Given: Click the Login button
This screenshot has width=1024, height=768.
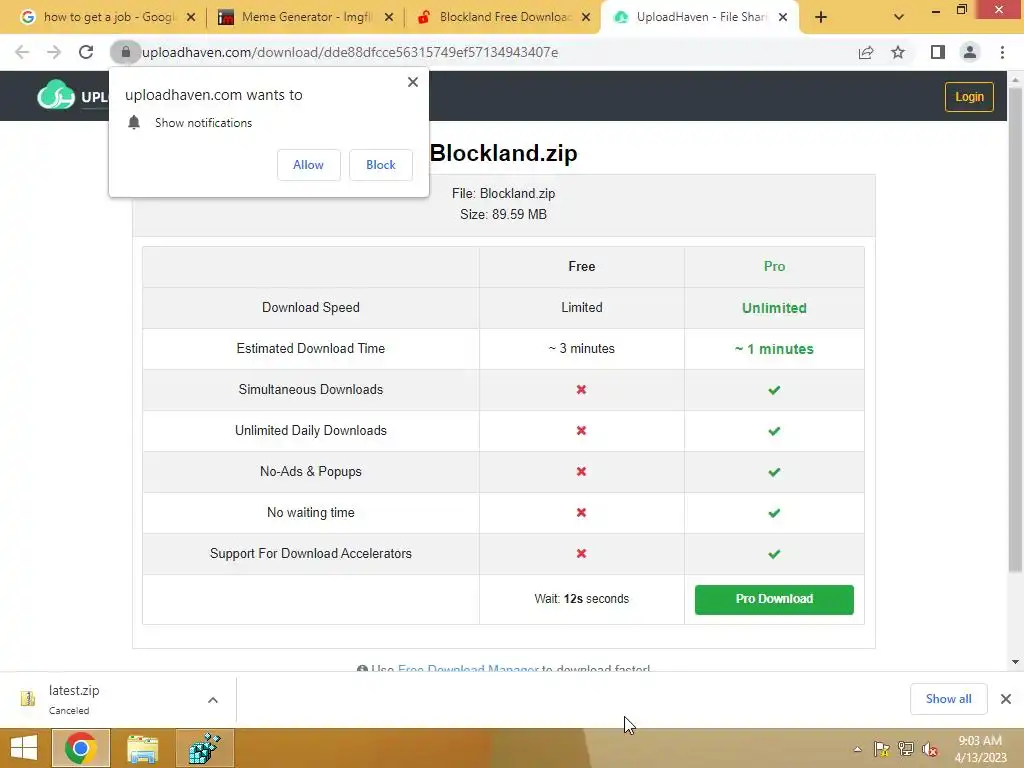Looking at the screenshot, I should pos(969,97).
